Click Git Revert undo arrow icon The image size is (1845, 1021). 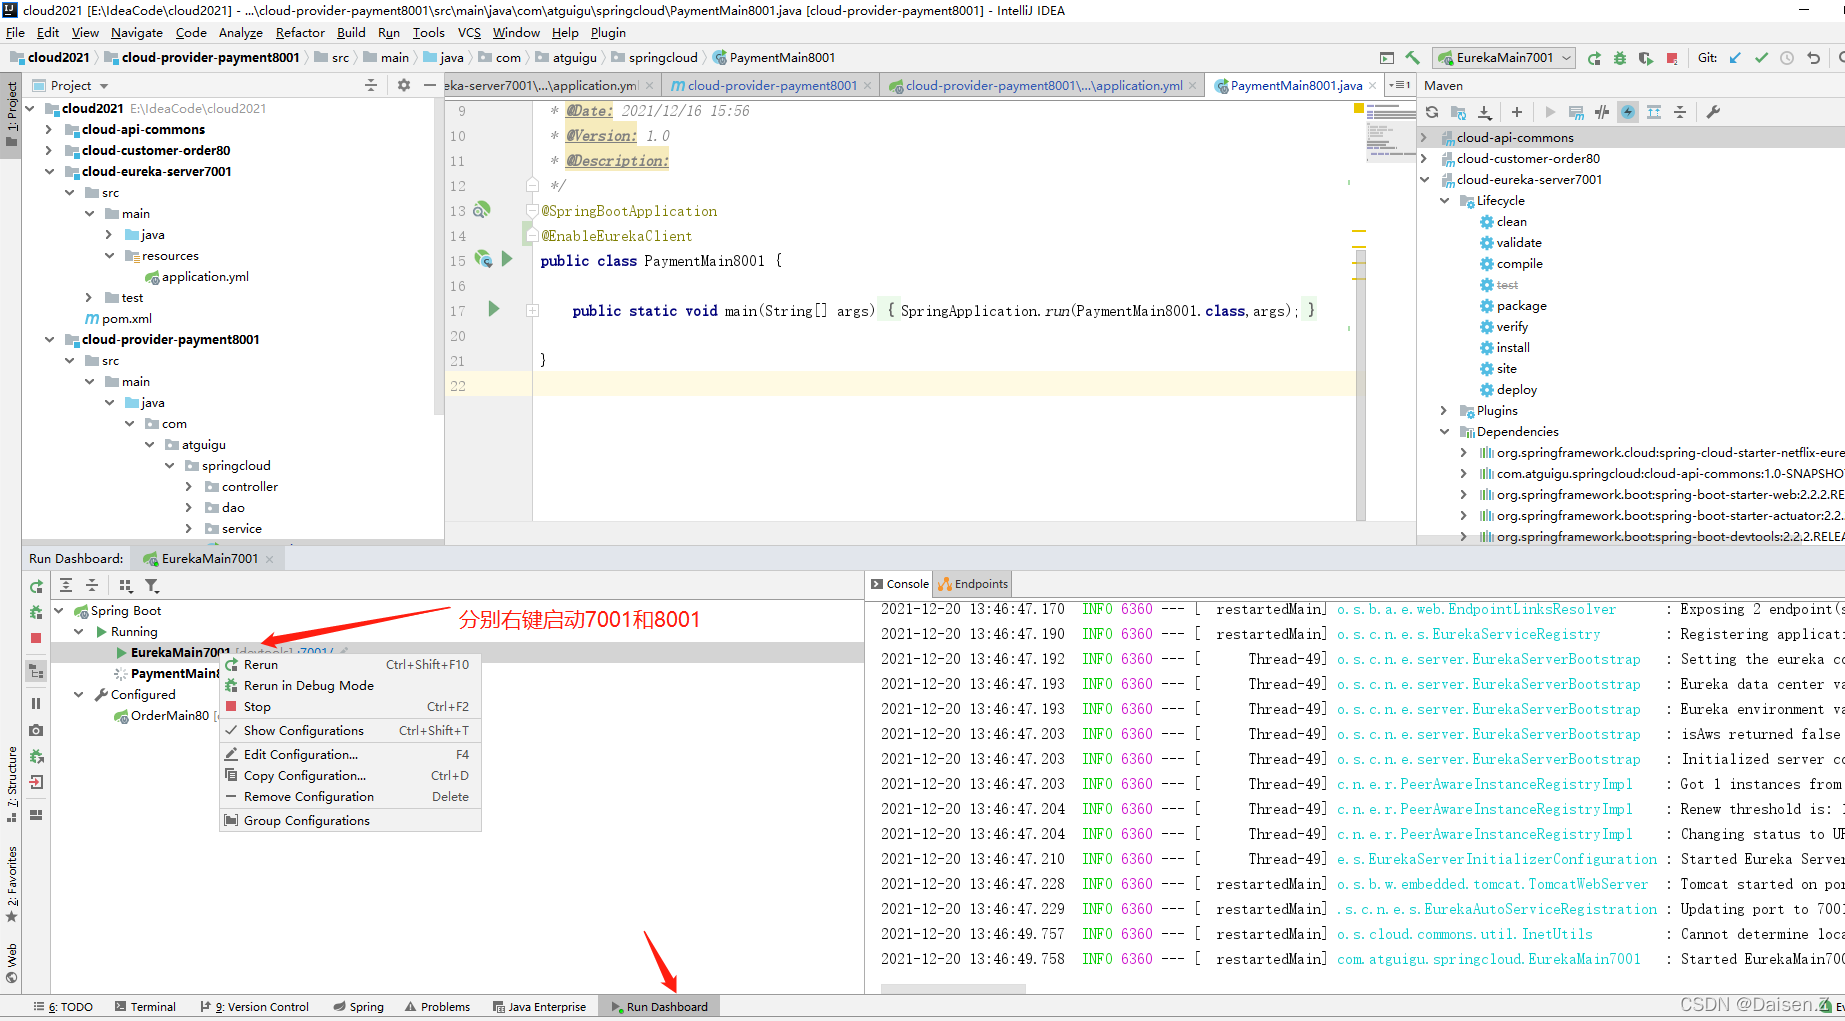[1813, 58]
